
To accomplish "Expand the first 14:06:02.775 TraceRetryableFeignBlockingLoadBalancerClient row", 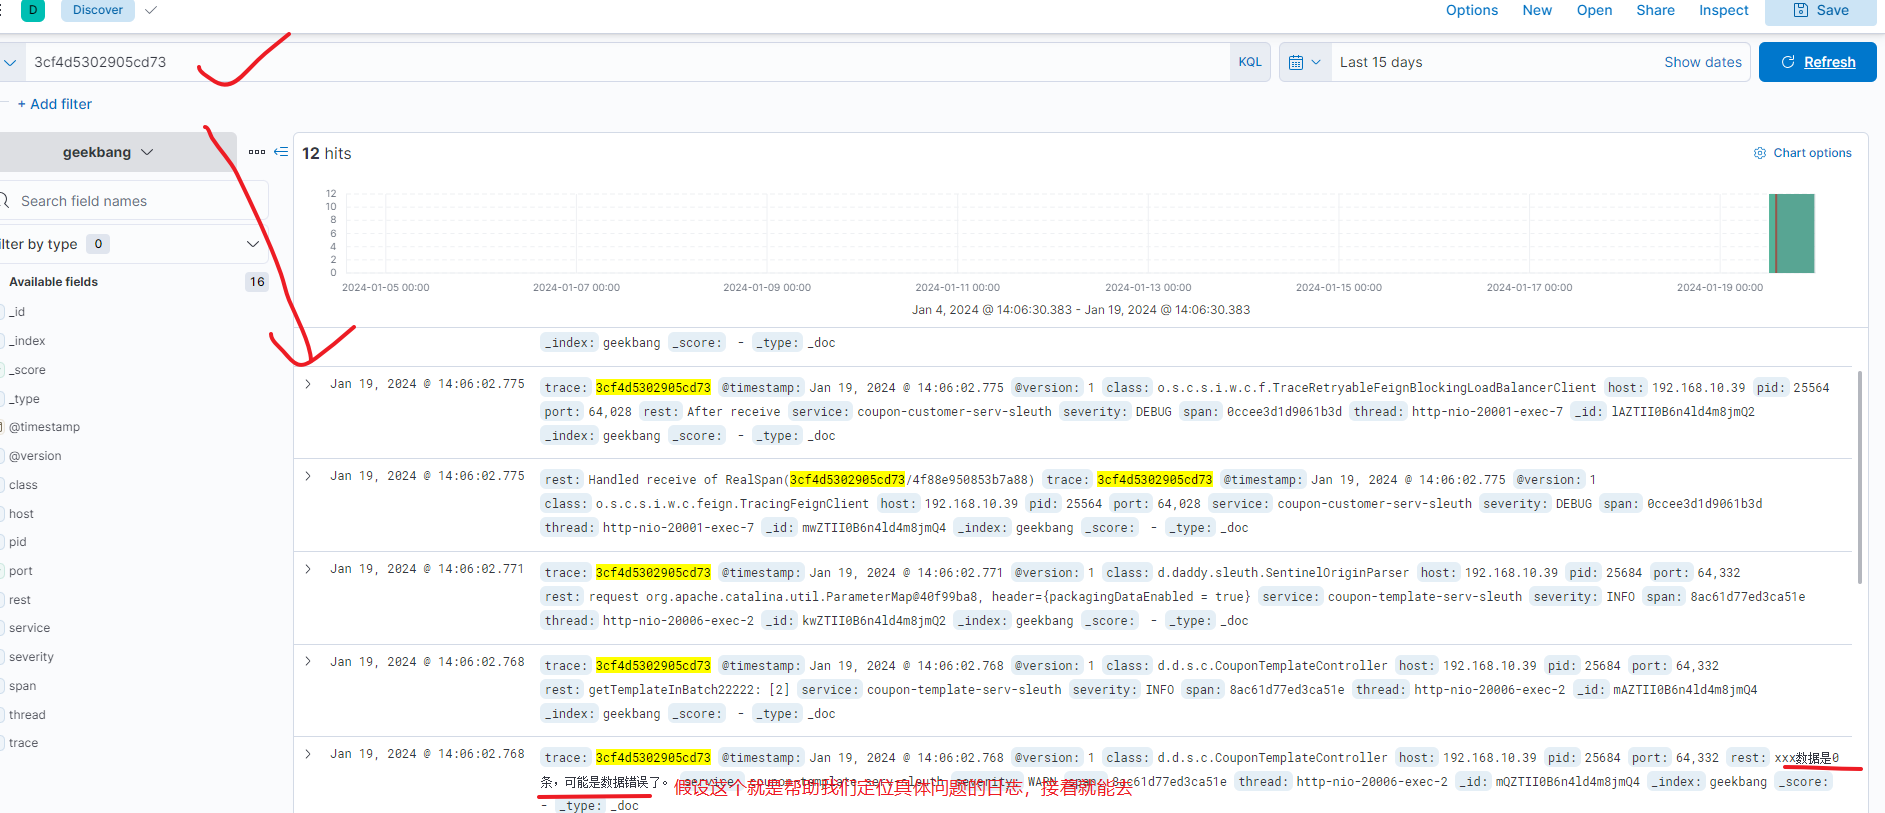I will (x=308, y=384).
